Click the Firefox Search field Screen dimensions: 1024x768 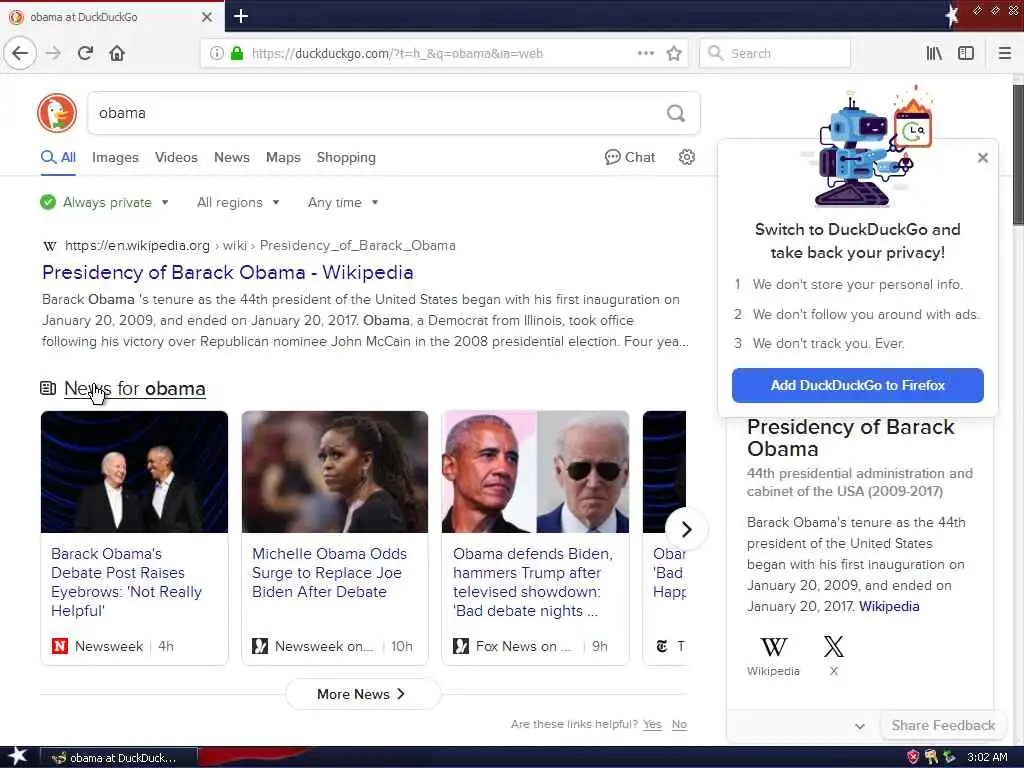775,53
